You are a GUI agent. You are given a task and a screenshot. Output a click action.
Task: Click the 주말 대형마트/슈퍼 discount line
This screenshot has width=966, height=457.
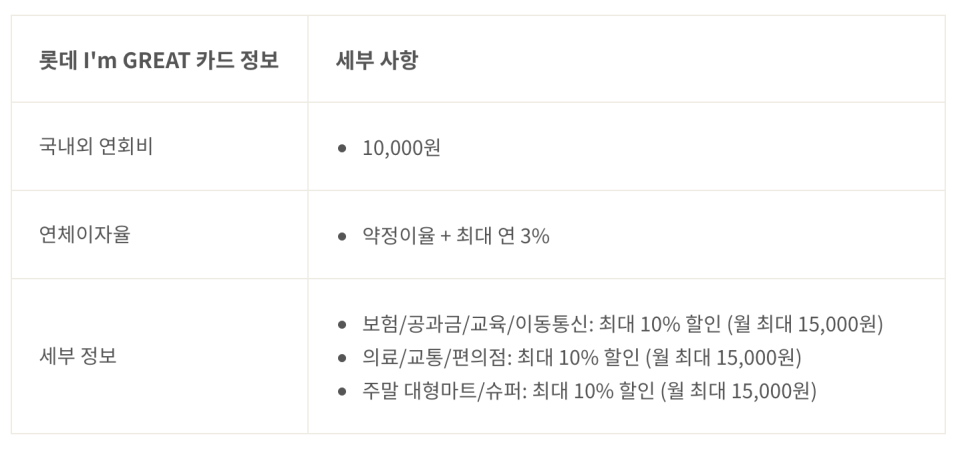coord(590,390)
